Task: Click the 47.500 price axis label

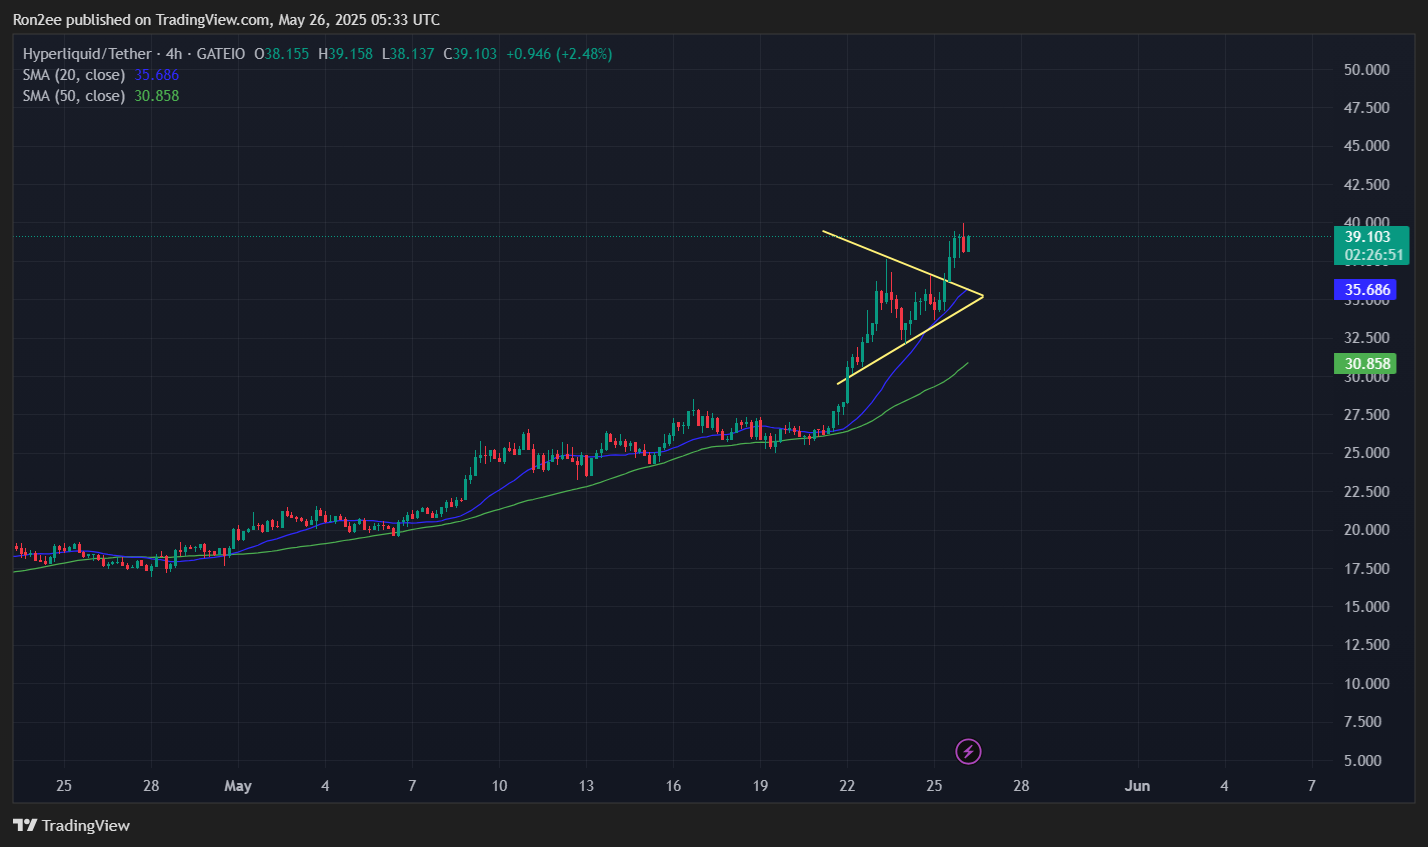Action: pos(1368,108)
